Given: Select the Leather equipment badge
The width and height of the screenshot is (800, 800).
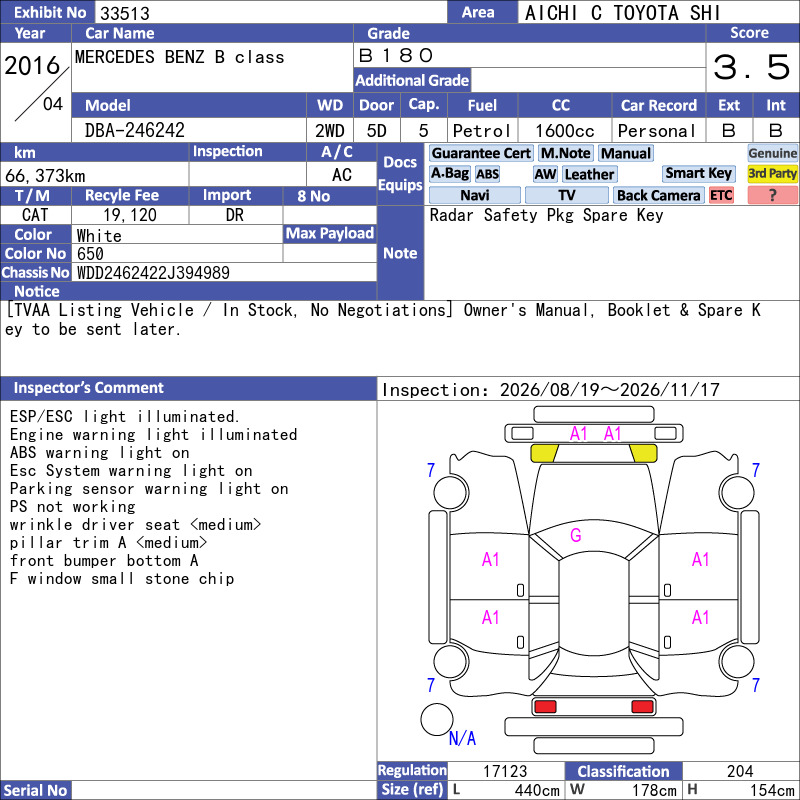Looking at the screenshot, I should 589,174.
